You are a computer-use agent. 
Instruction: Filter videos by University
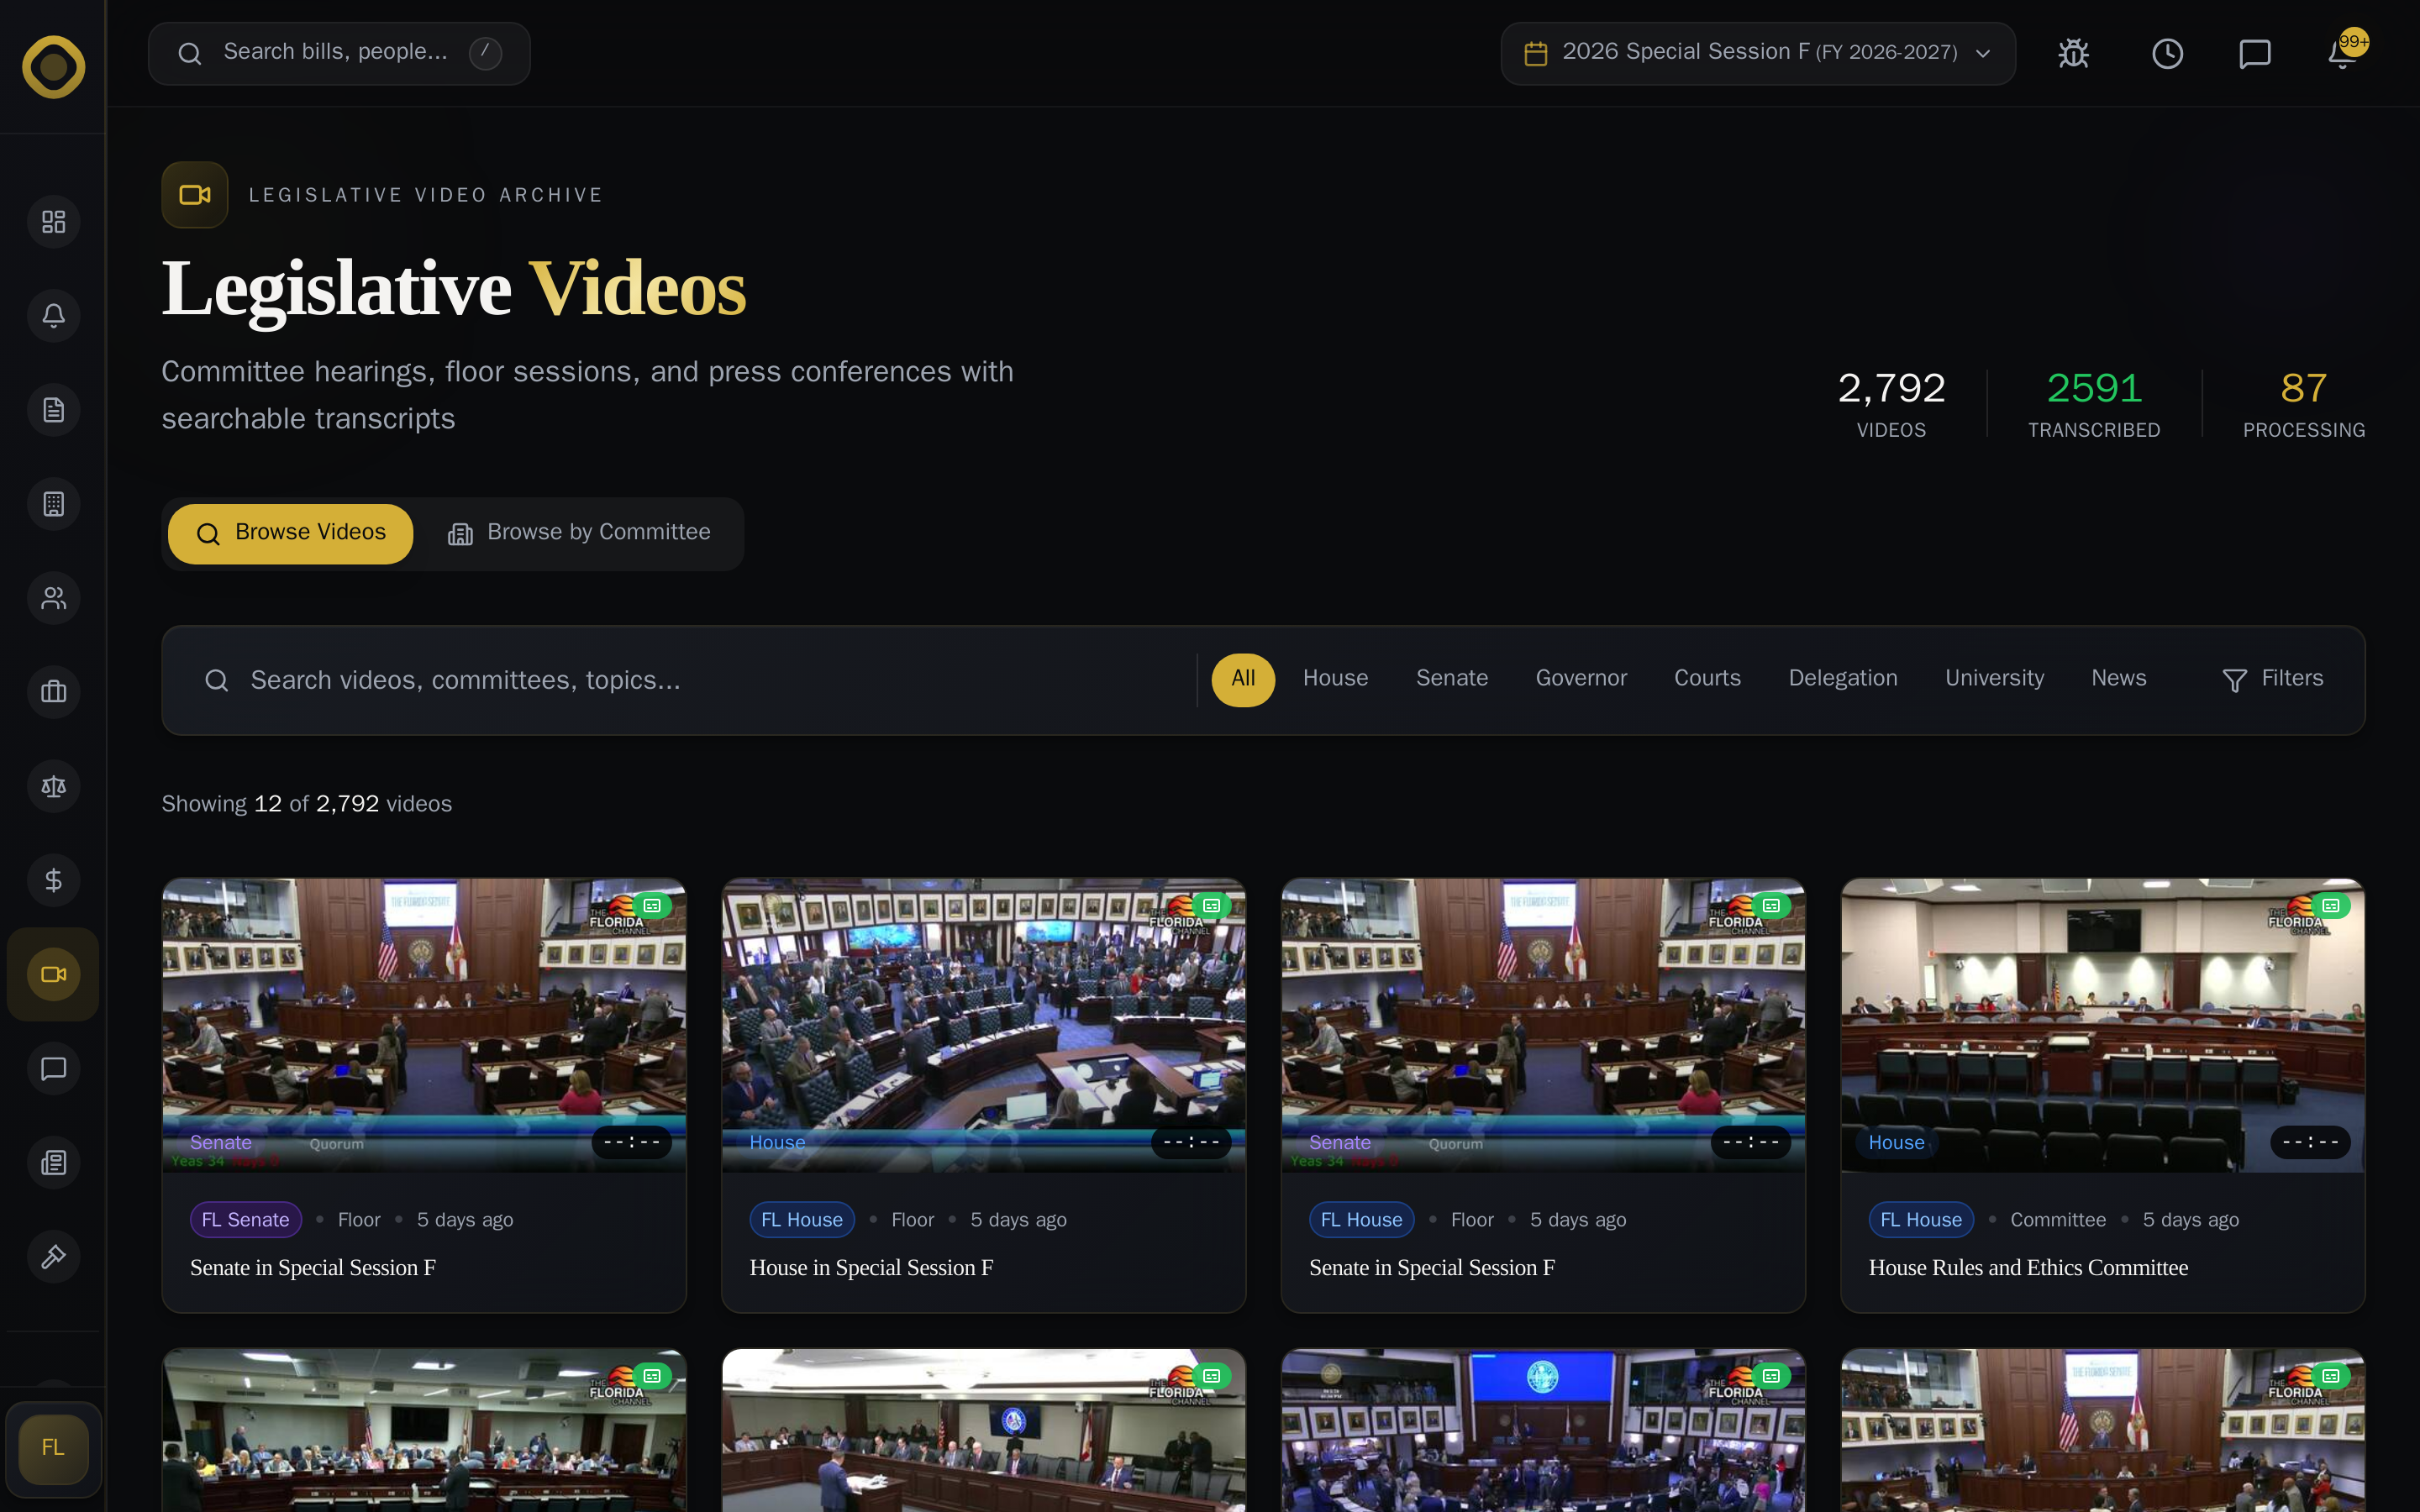[1994, 679]
